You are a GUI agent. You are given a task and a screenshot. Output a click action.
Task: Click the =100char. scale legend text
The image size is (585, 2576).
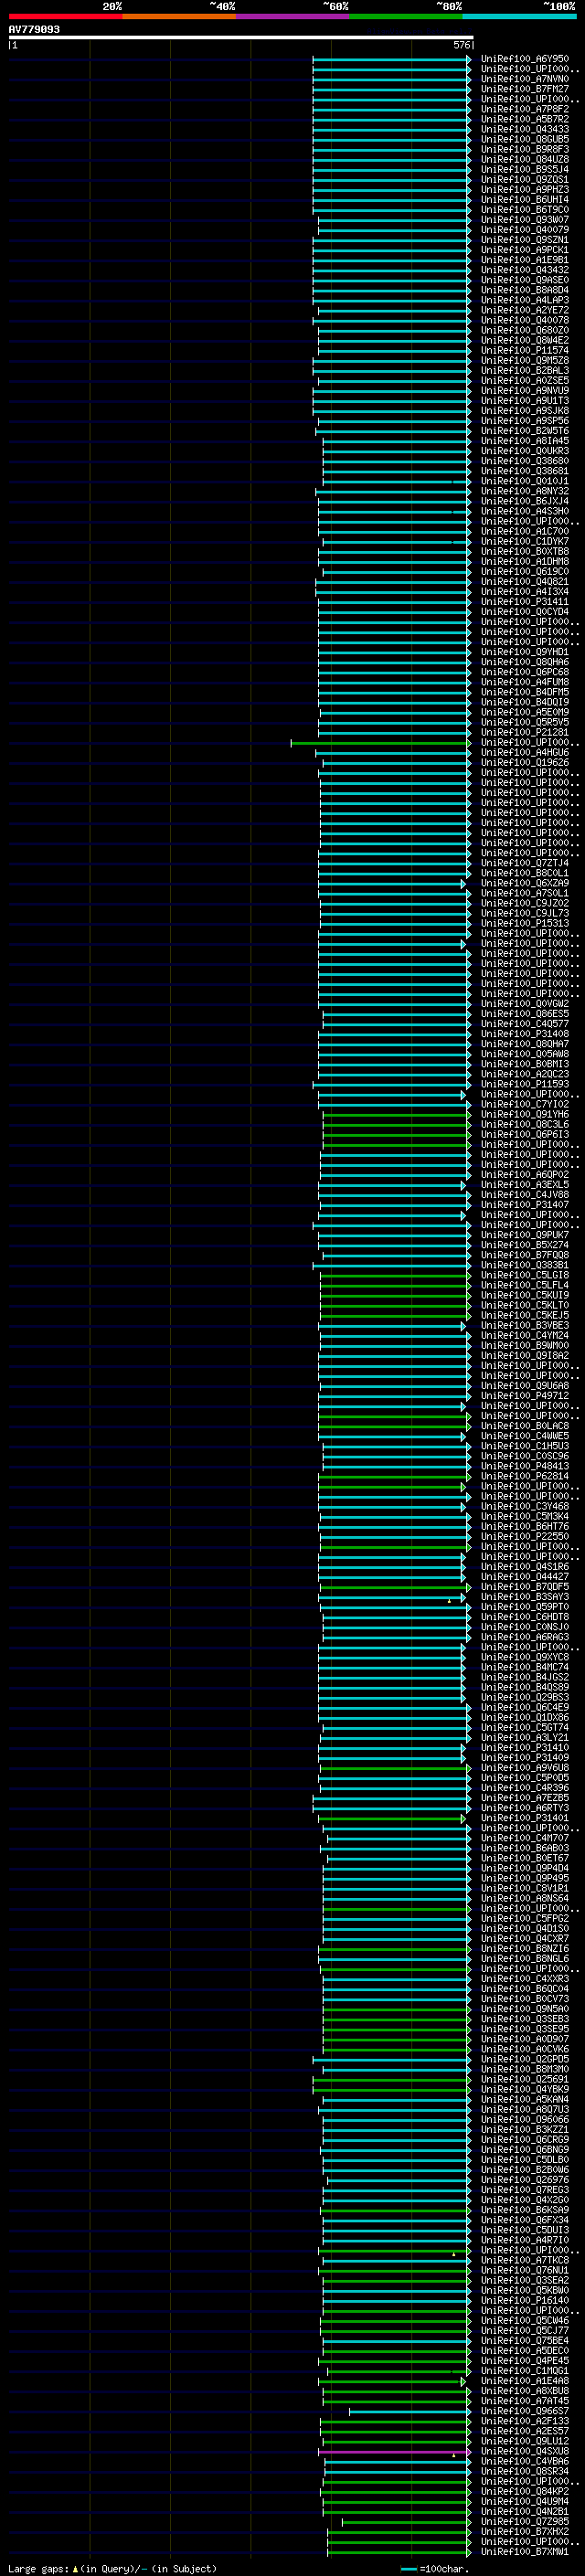445,2569
